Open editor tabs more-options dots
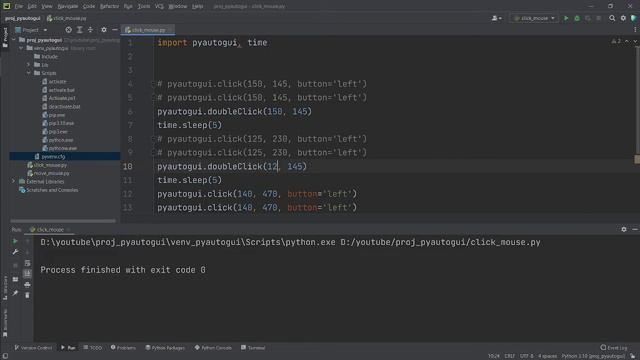Screen dimensions: 640x360 click(x=635, y=30)
